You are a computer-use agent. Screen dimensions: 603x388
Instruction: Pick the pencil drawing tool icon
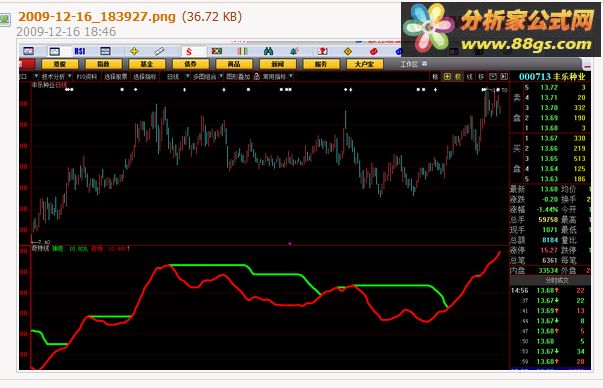coord(159,51)
